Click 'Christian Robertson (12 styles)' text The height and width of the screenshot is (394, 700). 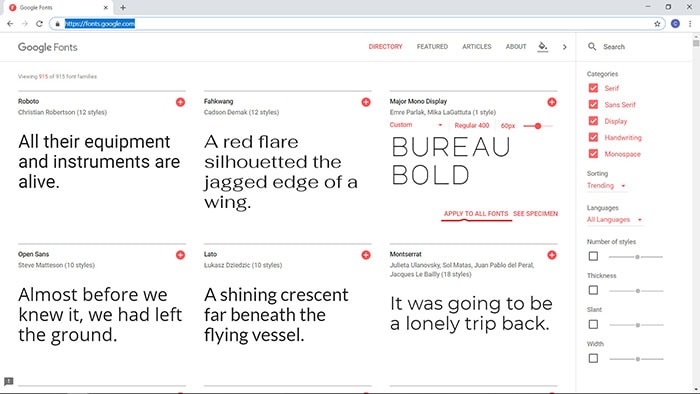[x=62, y=112]
